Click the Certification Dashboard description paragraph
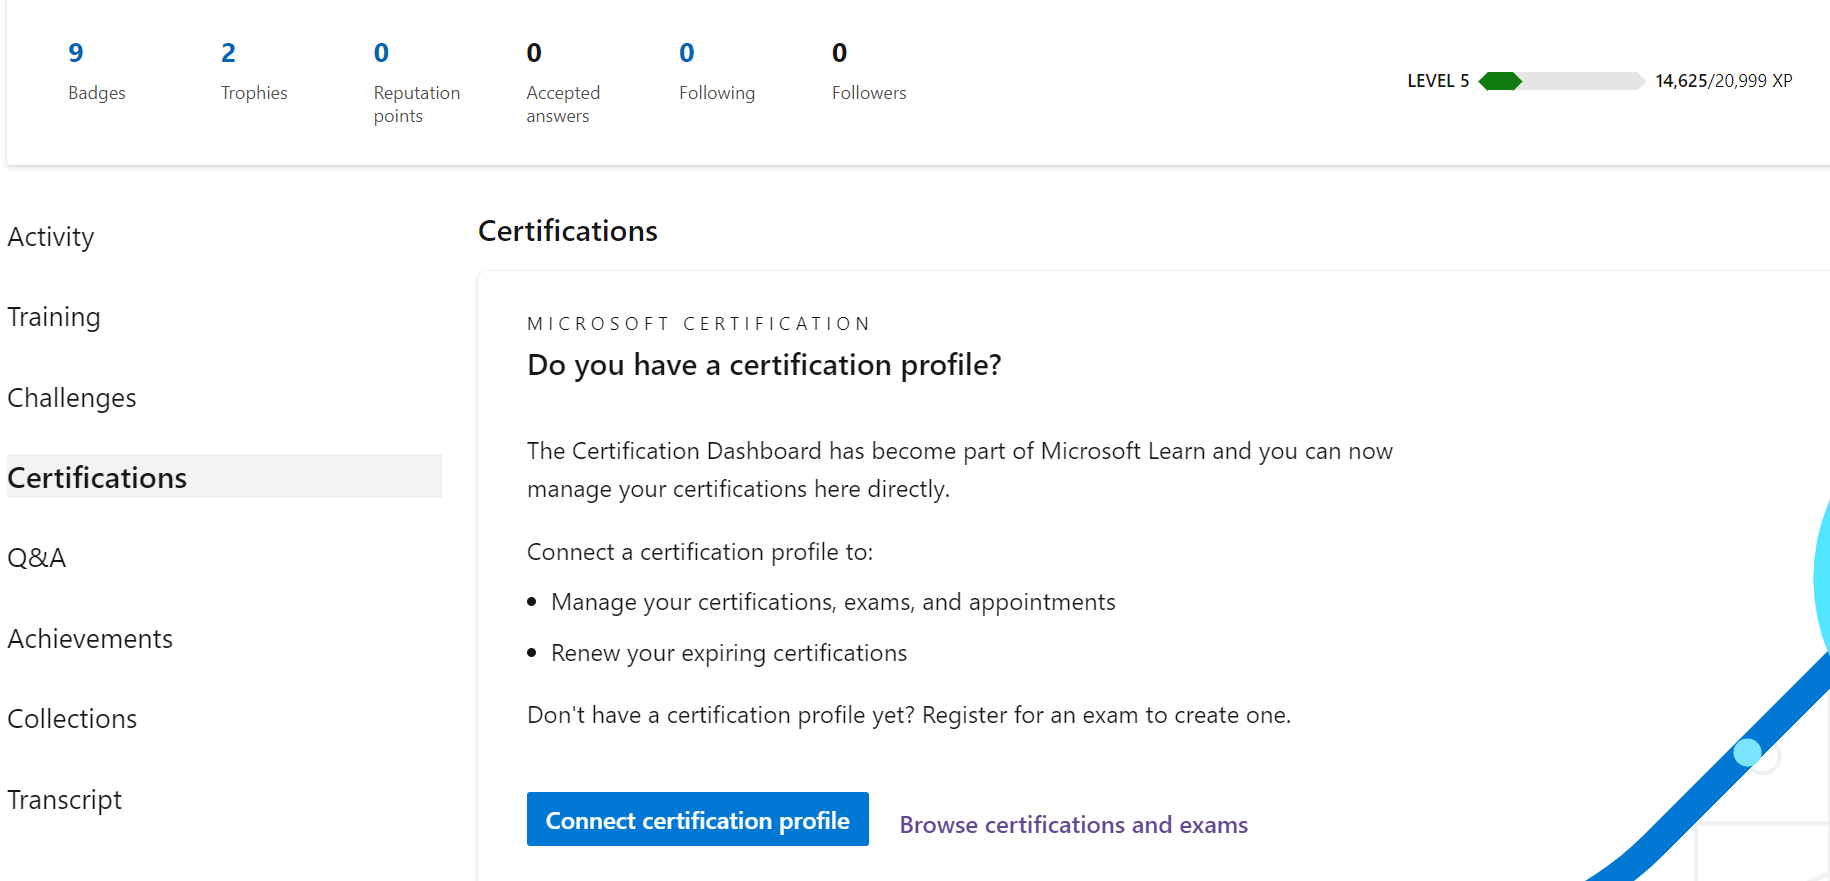 (x=960, y=470)
